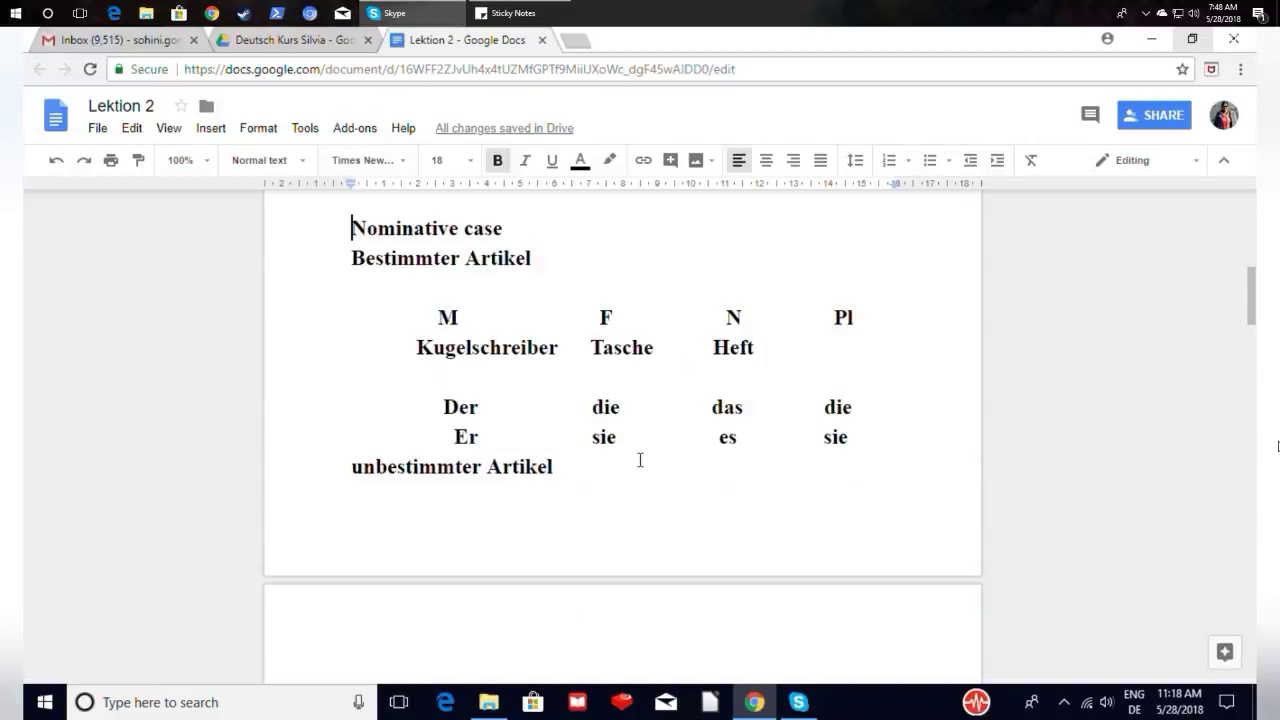Image resolution: width=1280 pixels, height=720 pixels.
Task: Open Chrome's three-dot menu
Action: pyautogui.click(x=1240, y=69)
